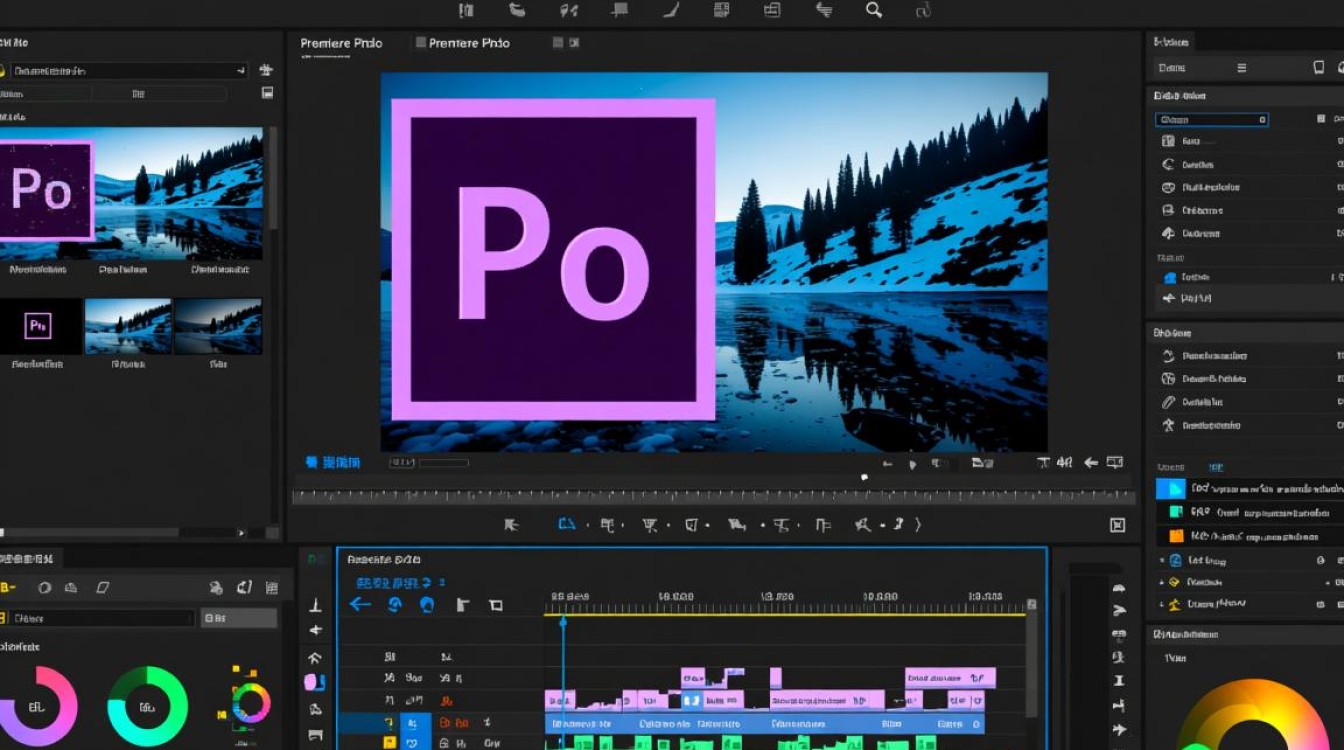Click the dark text field in the lower-left panel
1344x750 pixels.
(x=100, y=618)
